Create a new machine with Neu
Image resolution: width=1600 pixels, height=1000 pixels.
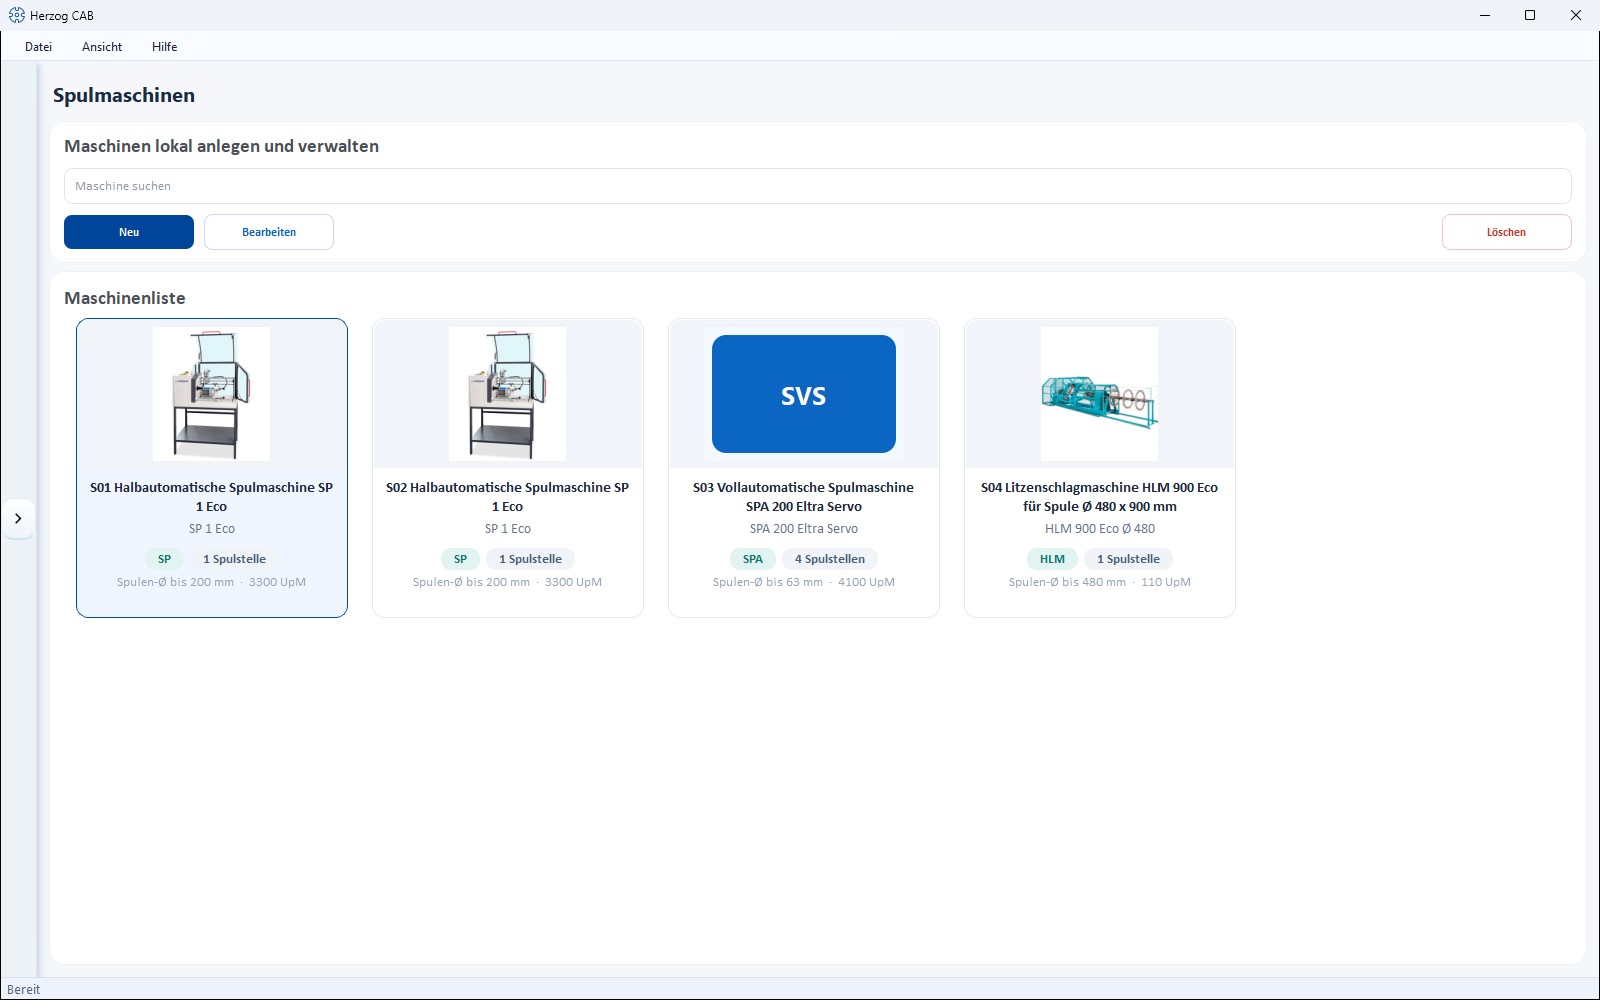click(x=129, y=232)
